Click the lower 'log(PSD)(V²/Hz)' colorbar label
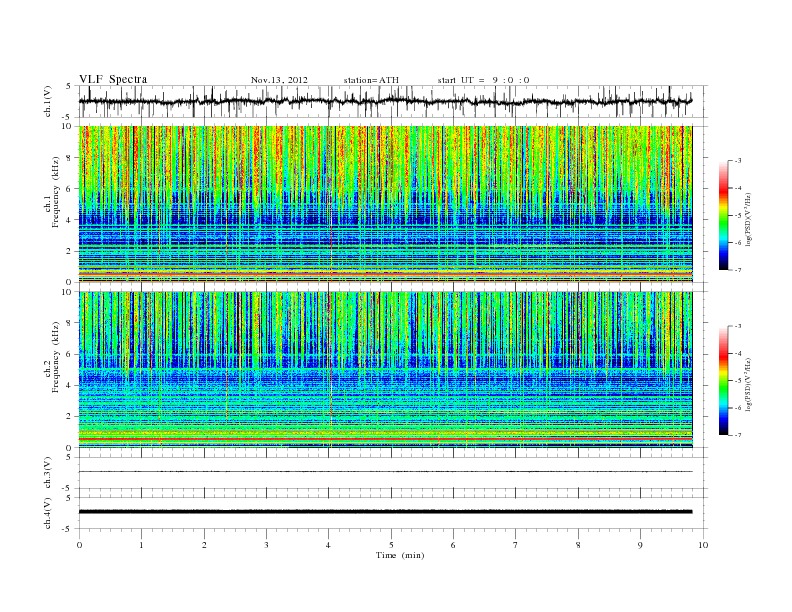792x612 pixels. click(x=749, y=383)
